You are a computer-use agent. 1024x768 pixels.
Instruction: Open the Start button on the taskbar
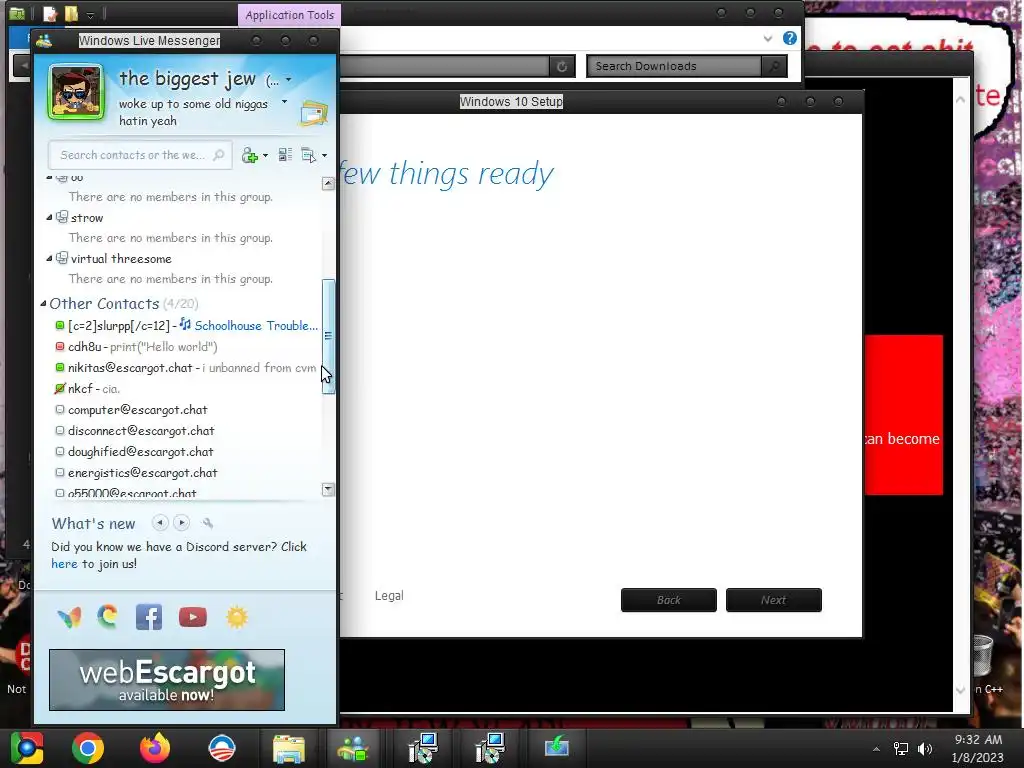26,748
